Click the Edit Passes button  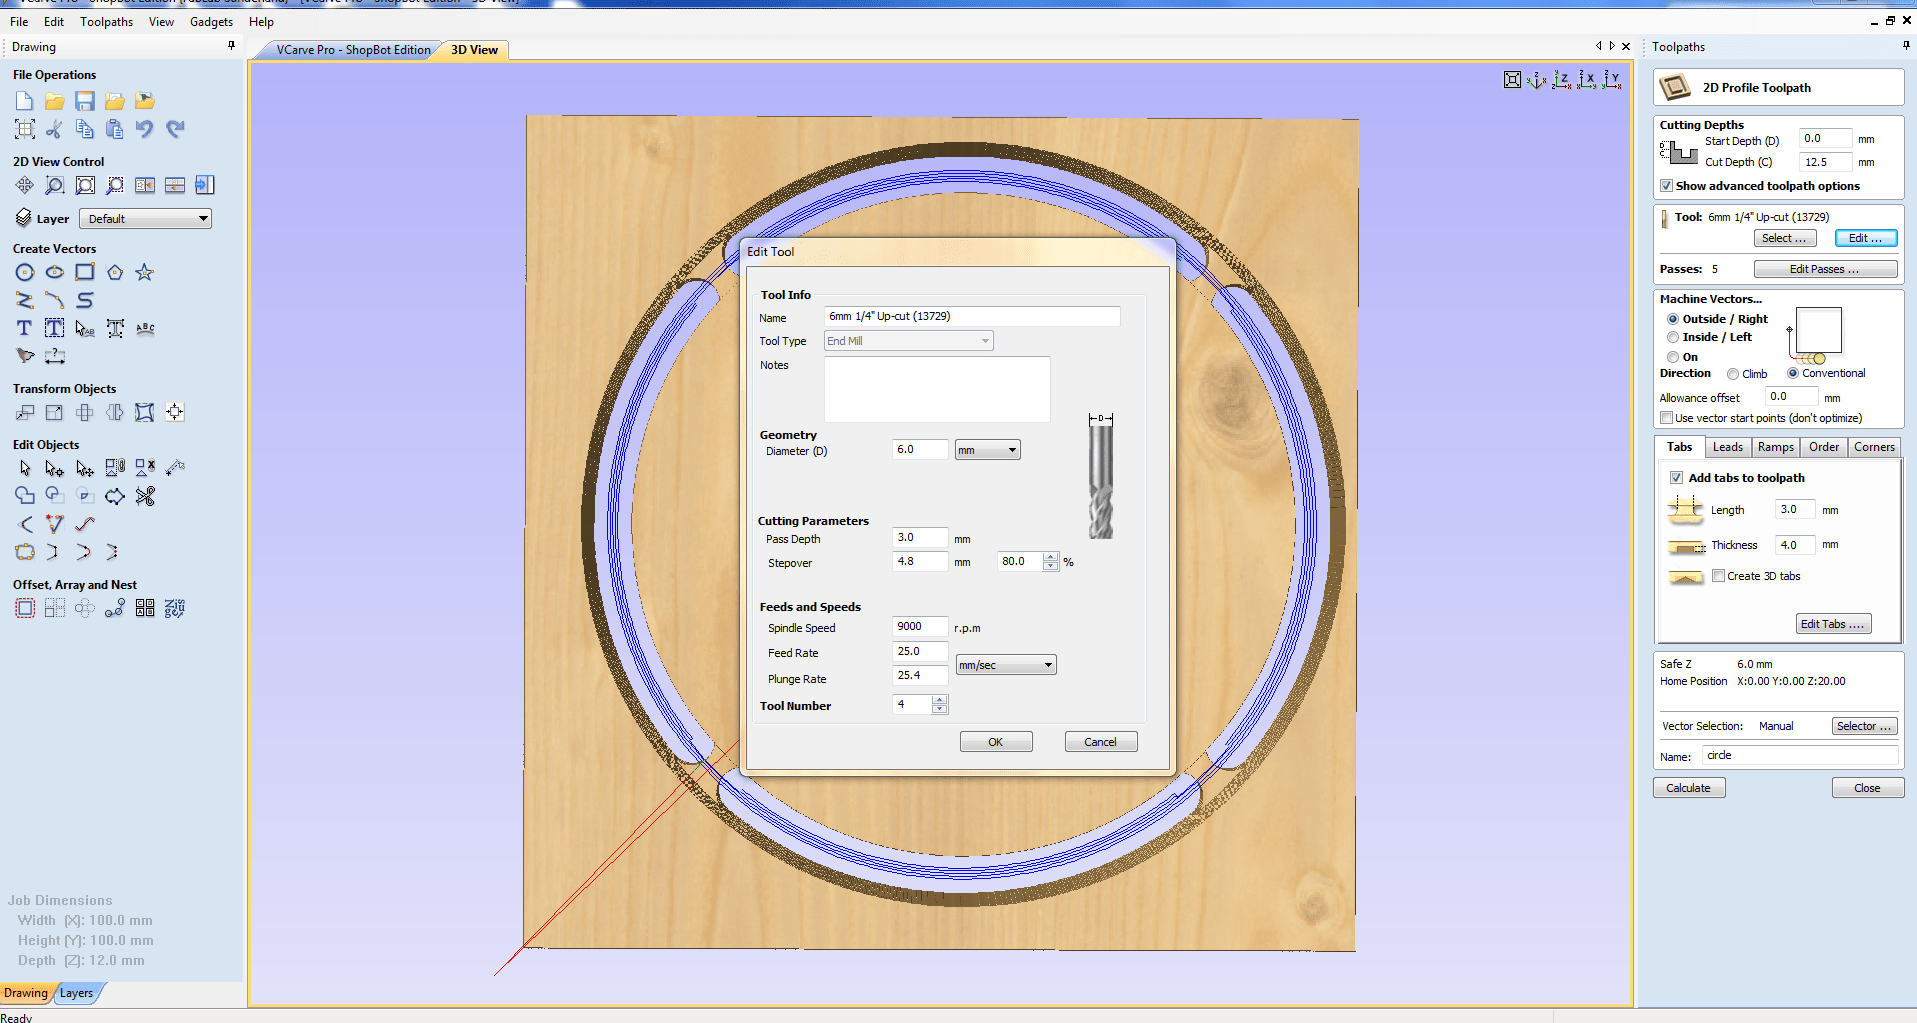(x=1825, y=269)
